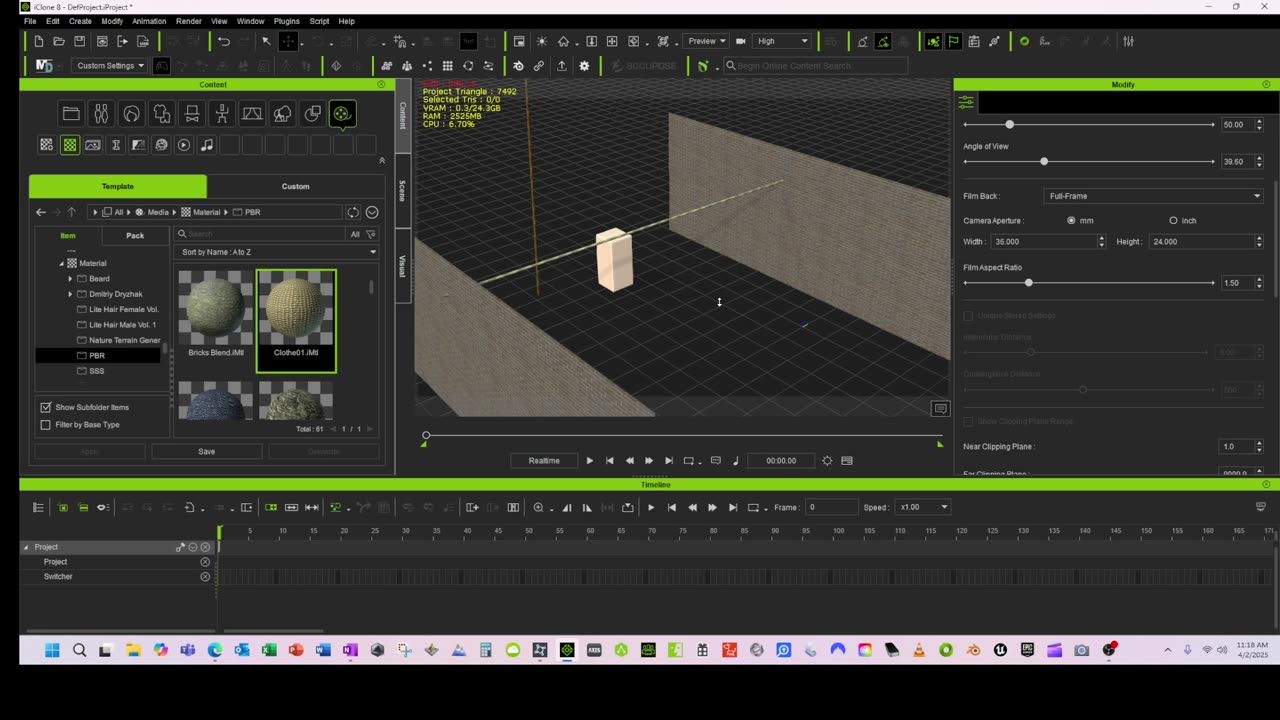
Task: Click the timeline zoom magnifier icon
Action: (539, 507)
